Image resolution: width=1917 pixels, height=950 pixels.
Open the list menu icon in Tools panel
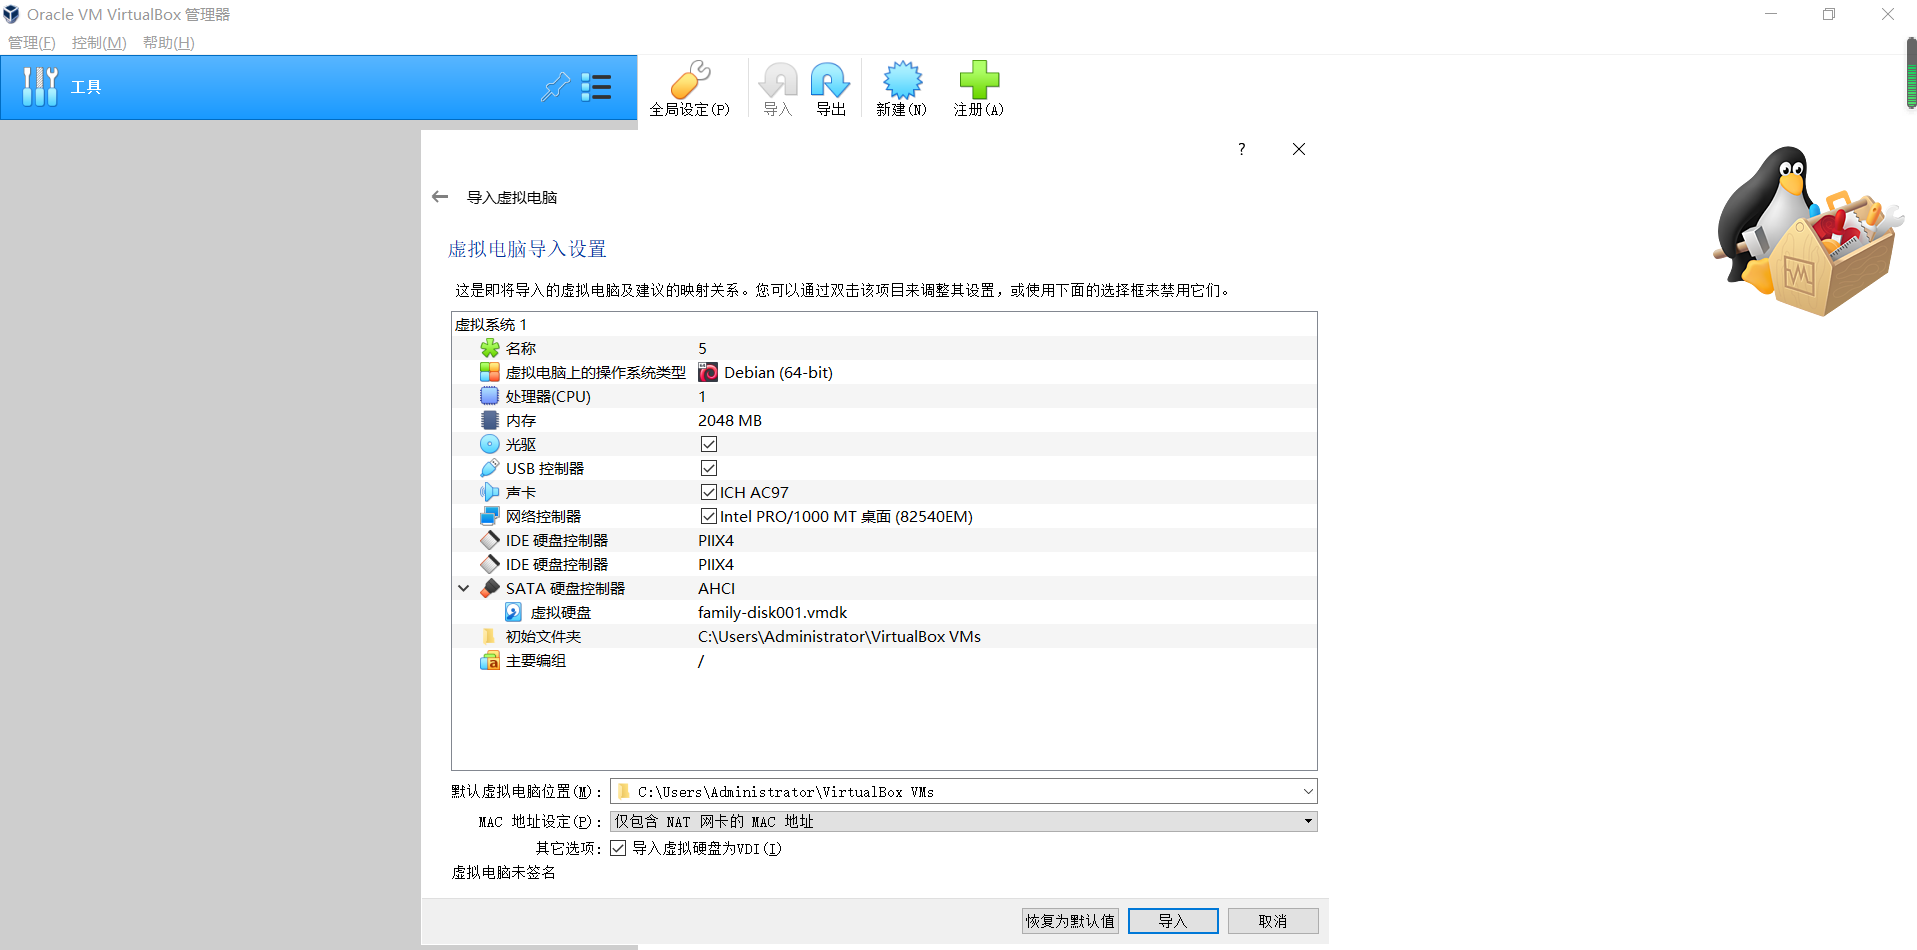(597, 87)
